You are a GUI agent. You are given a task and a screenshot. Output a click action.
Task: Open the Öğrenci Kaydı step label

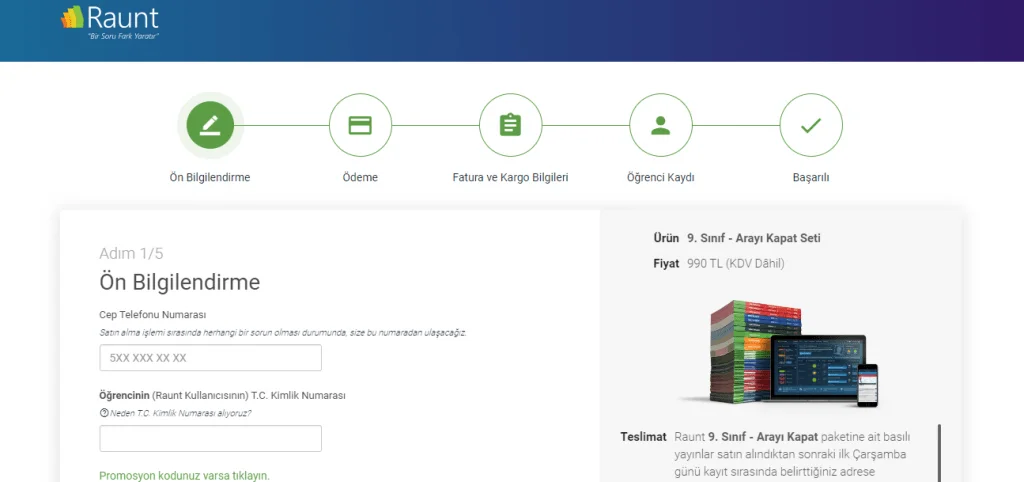point(660,177)
